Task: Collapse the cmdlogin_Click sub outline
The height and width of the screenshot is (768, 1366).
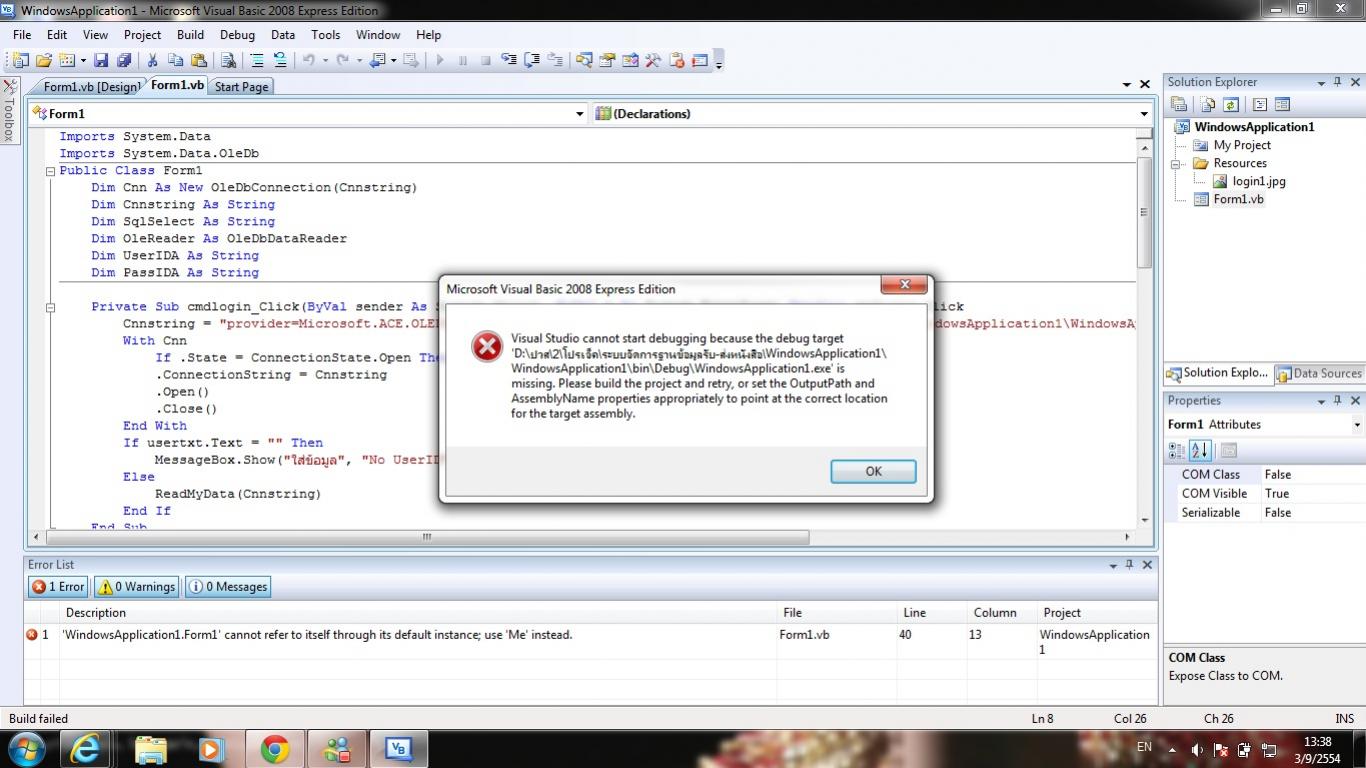Action: pyautogui.click(x=50, y=307)
